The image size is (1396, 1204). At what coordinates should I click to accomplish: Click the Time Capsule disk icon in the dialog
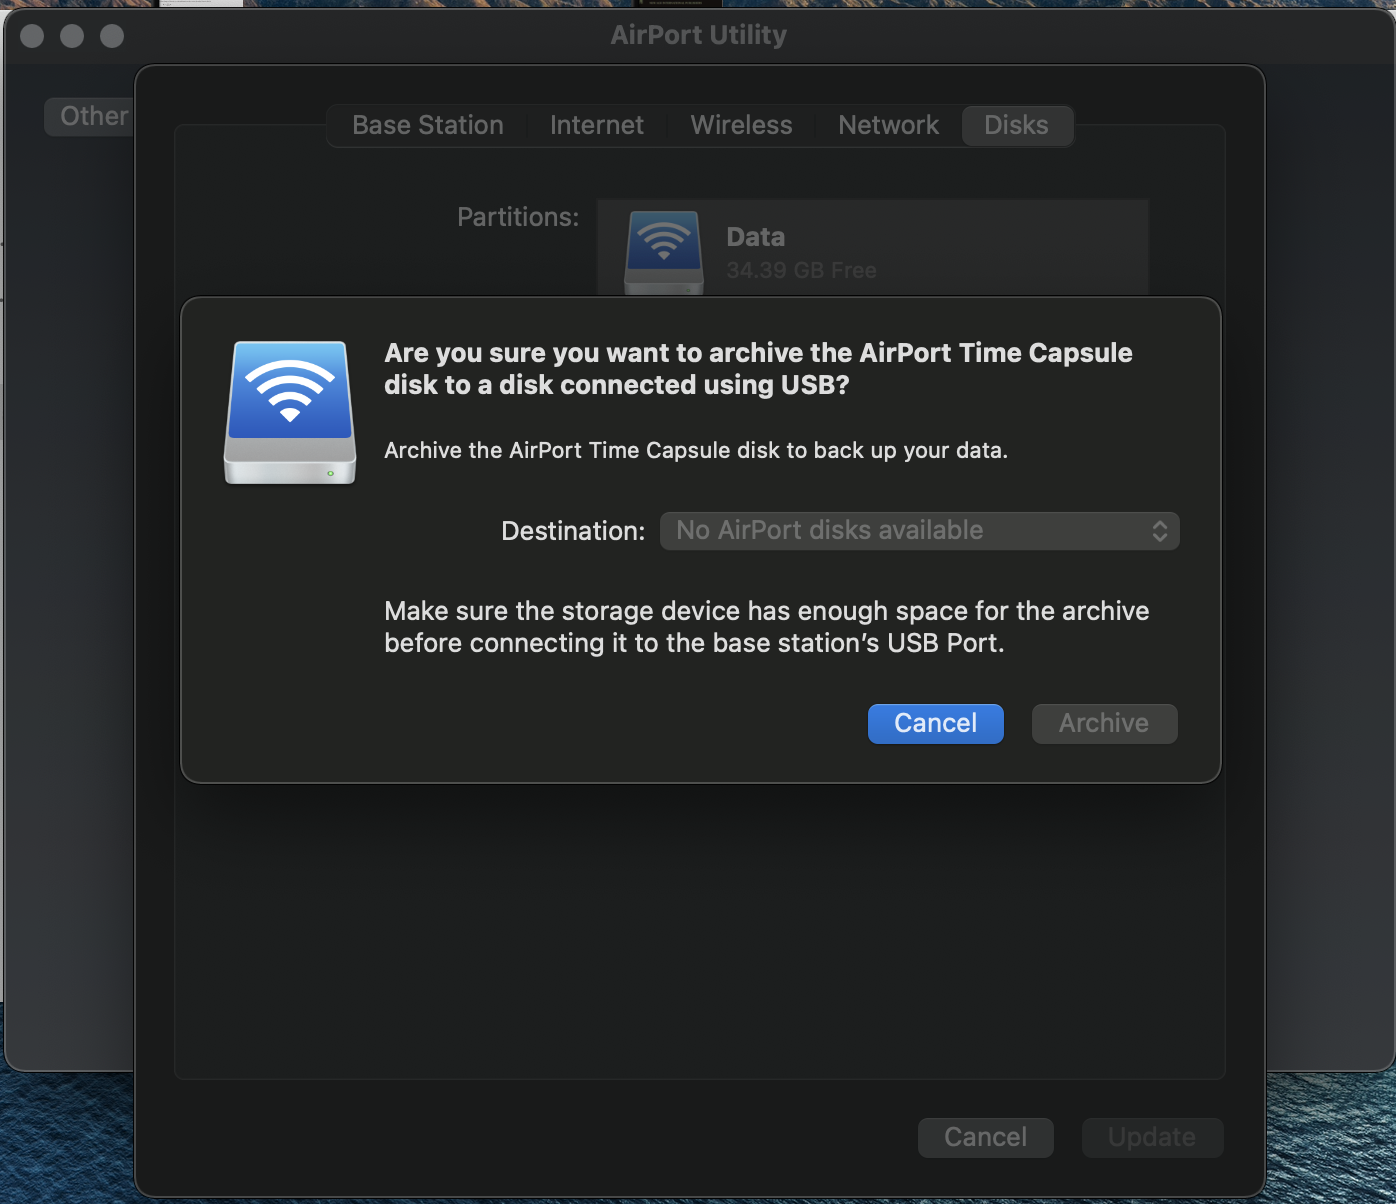pos(290,413)
